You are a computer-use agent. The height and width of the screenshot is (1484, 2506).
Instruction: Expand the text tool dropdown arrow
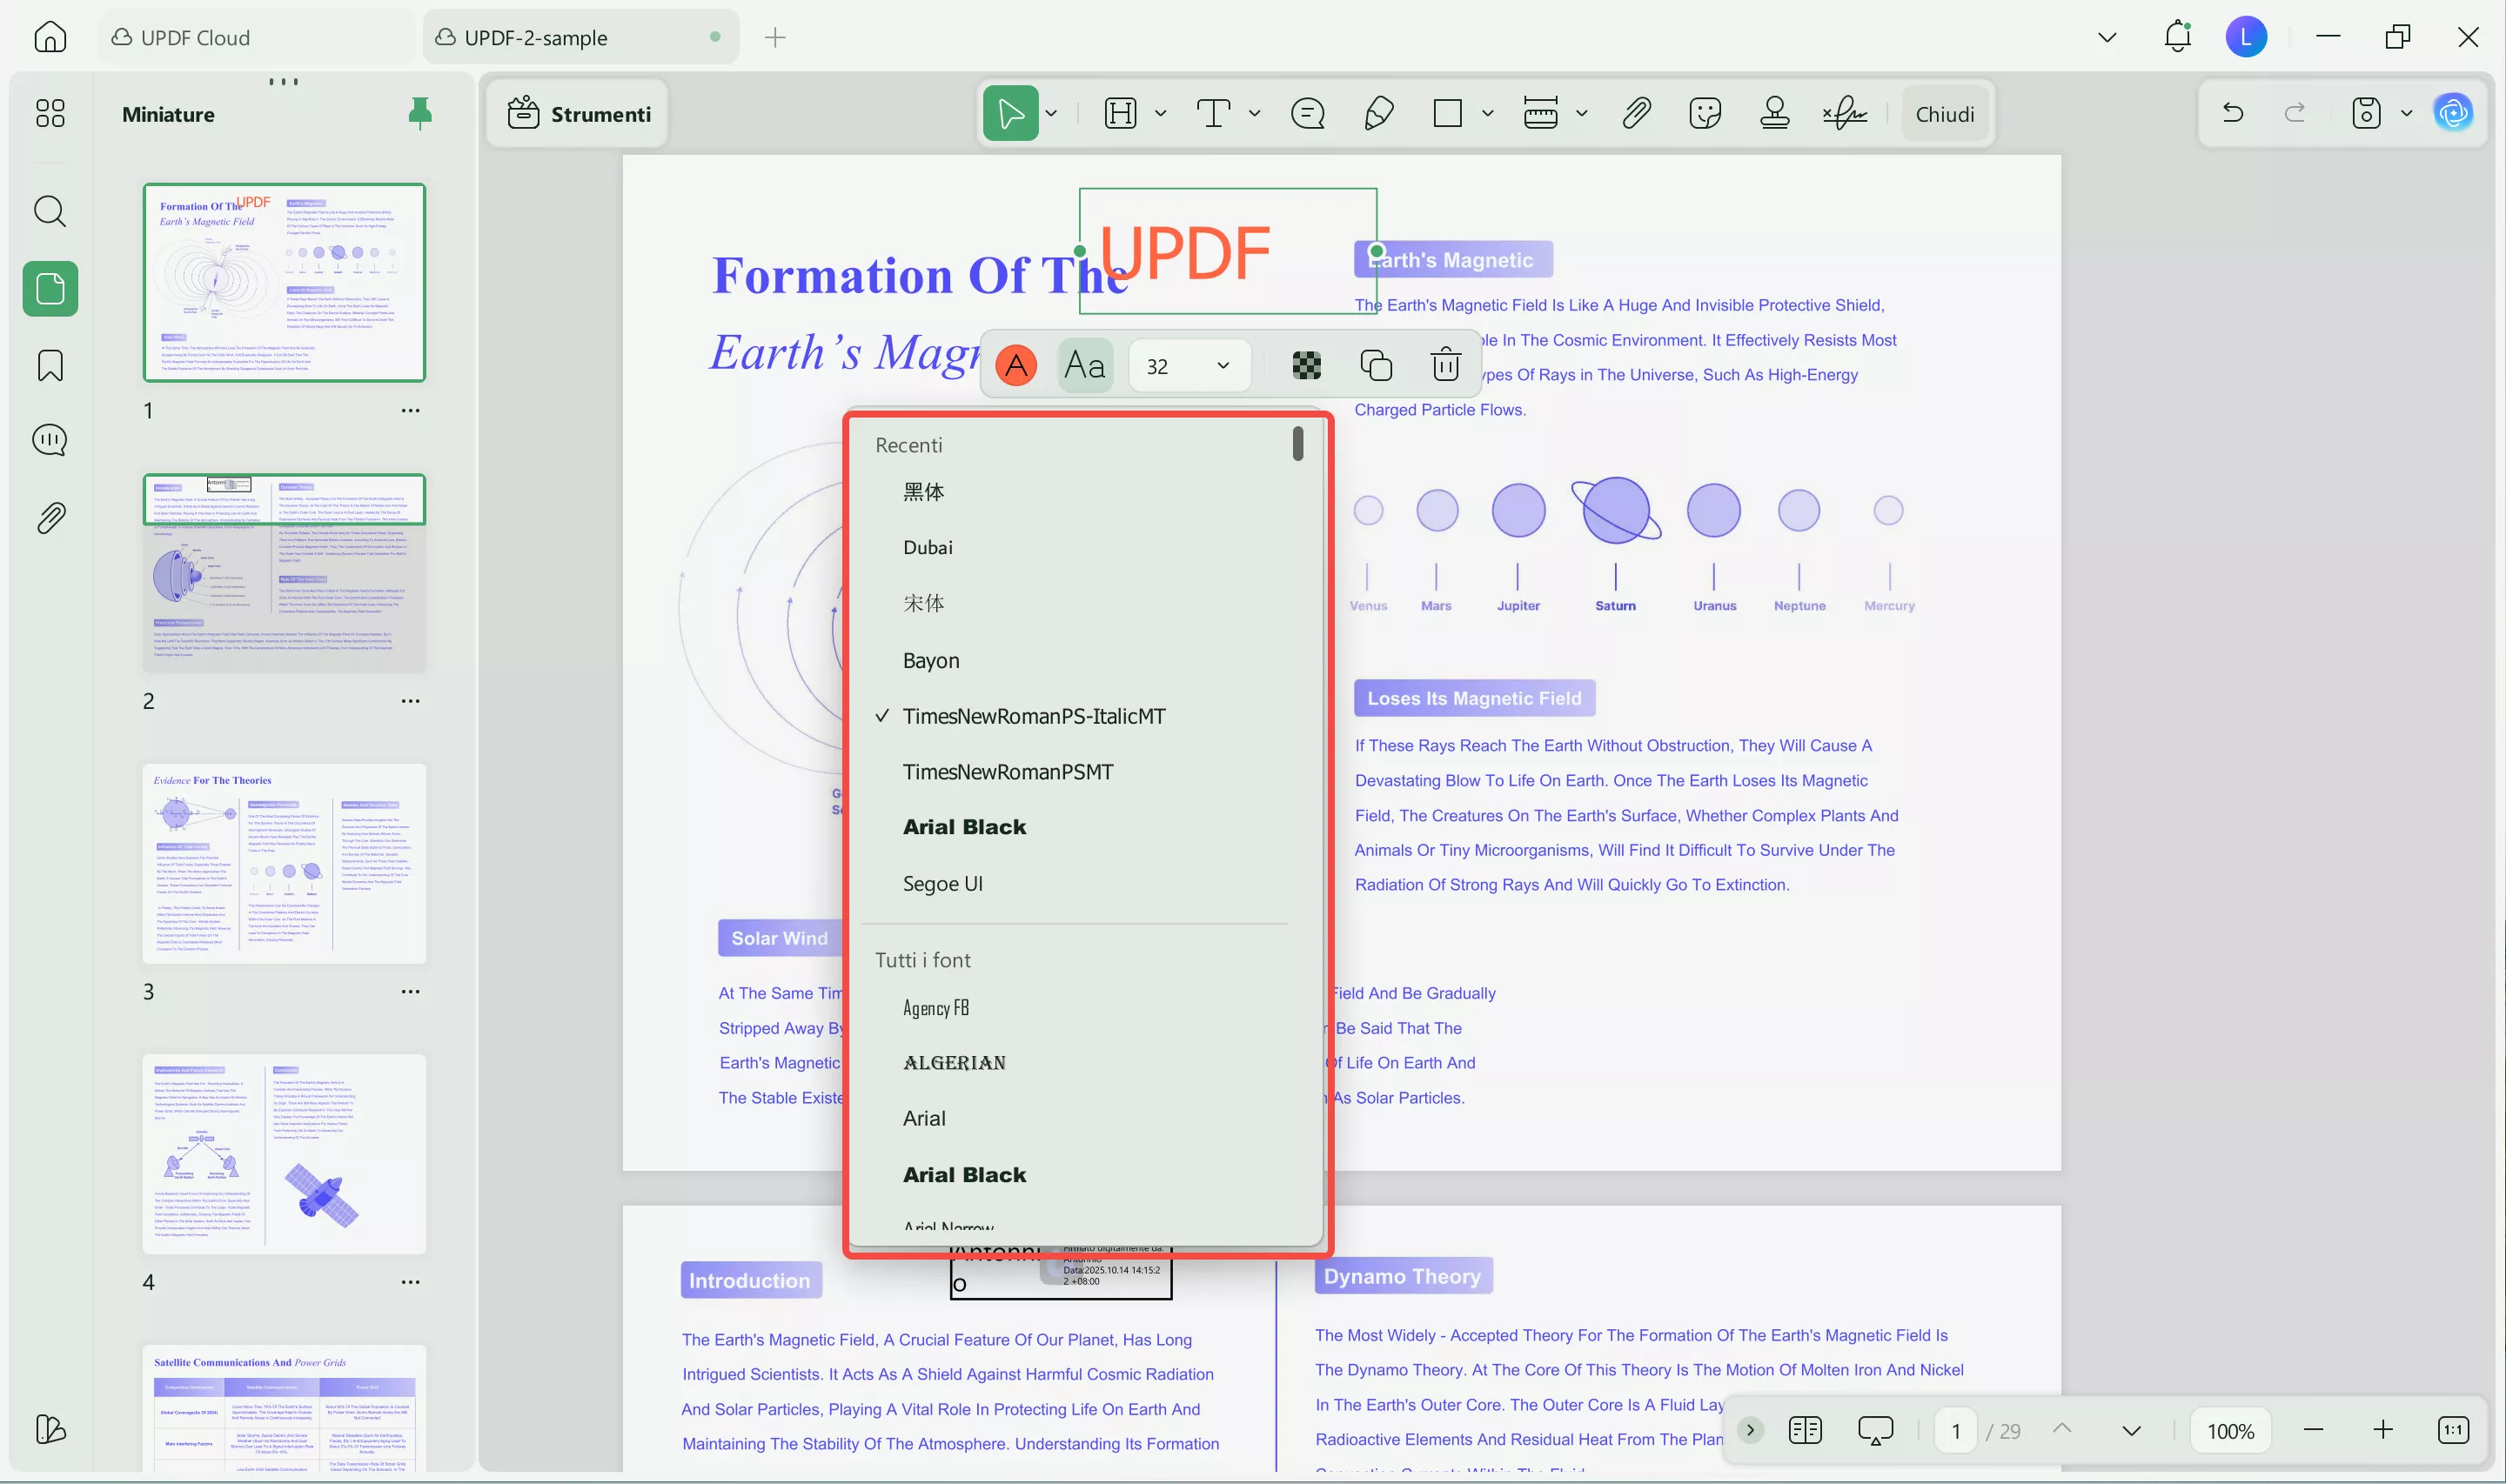pyautogui.click(x=1254, y=114)
